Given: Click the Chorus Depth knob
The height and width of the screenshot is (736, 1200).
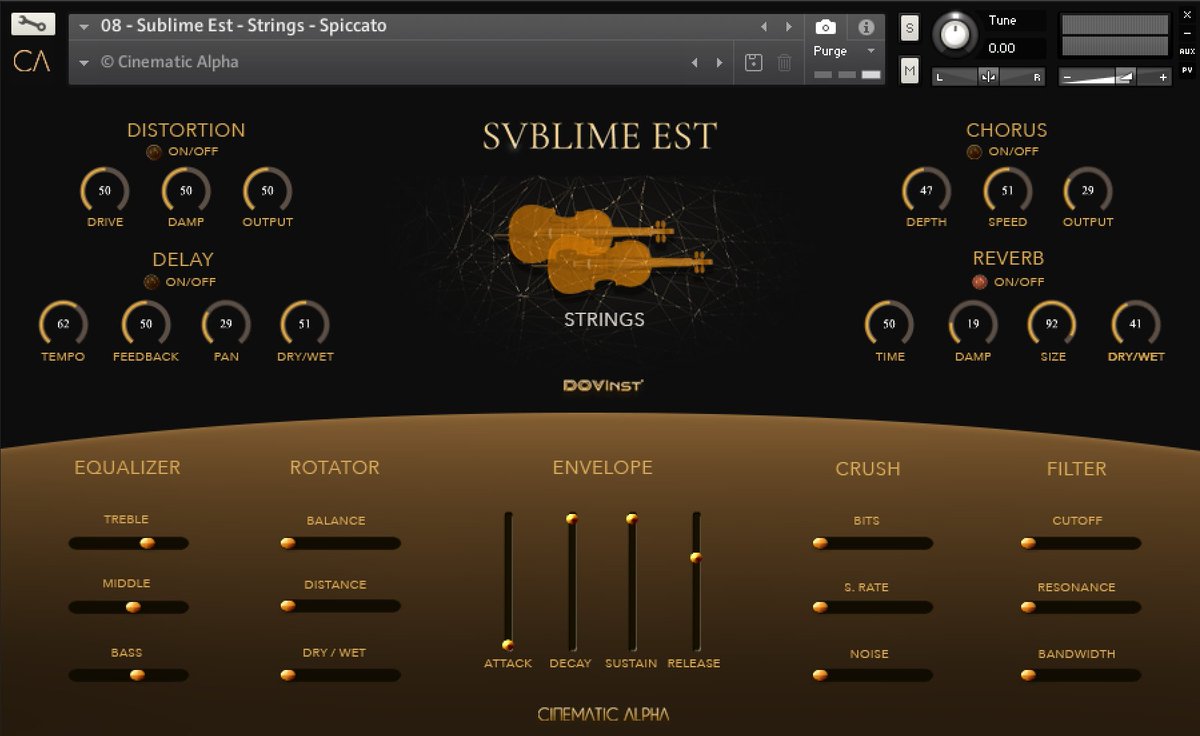Looking at the screenshot, I should pyautogui.click(x=926, y=190).
